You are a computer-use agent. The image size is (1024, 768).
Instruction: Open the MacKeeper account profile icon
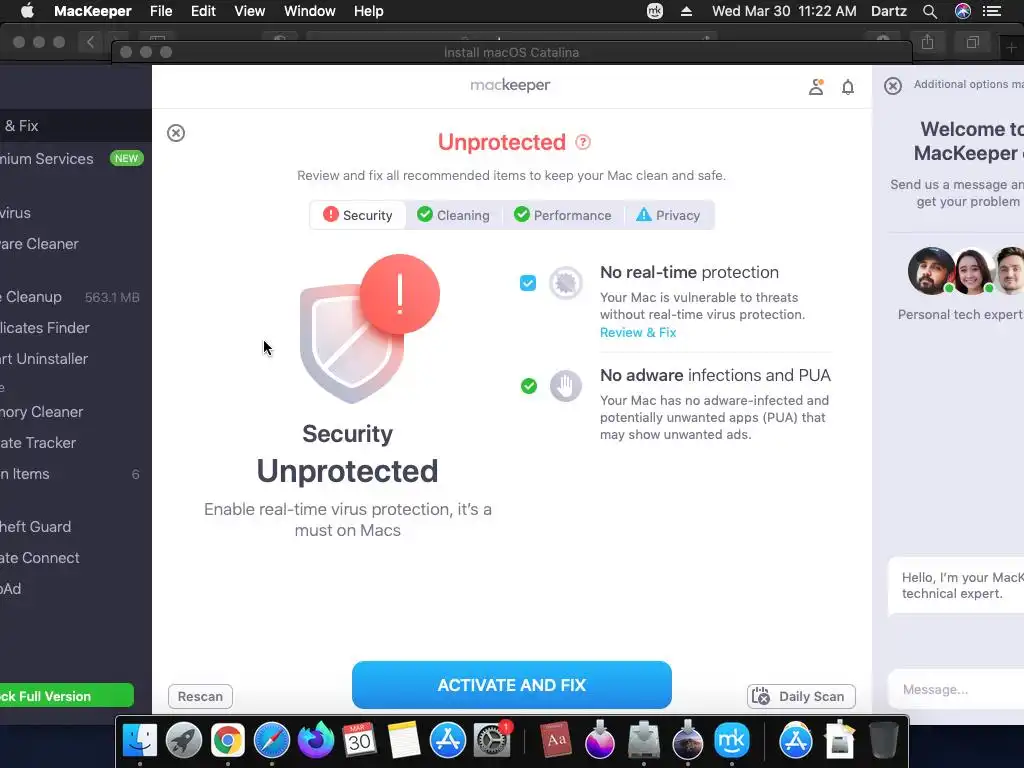pyautogui.click(x=816, y=87)
